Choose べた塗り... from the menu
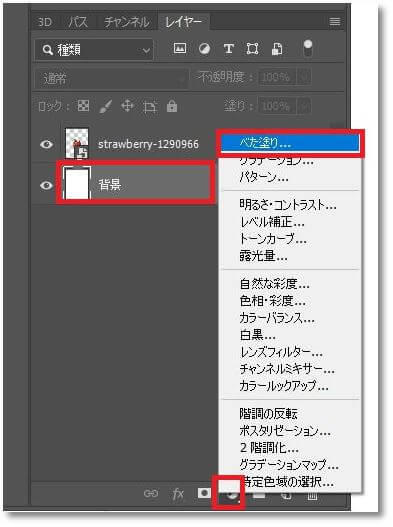 290,144
